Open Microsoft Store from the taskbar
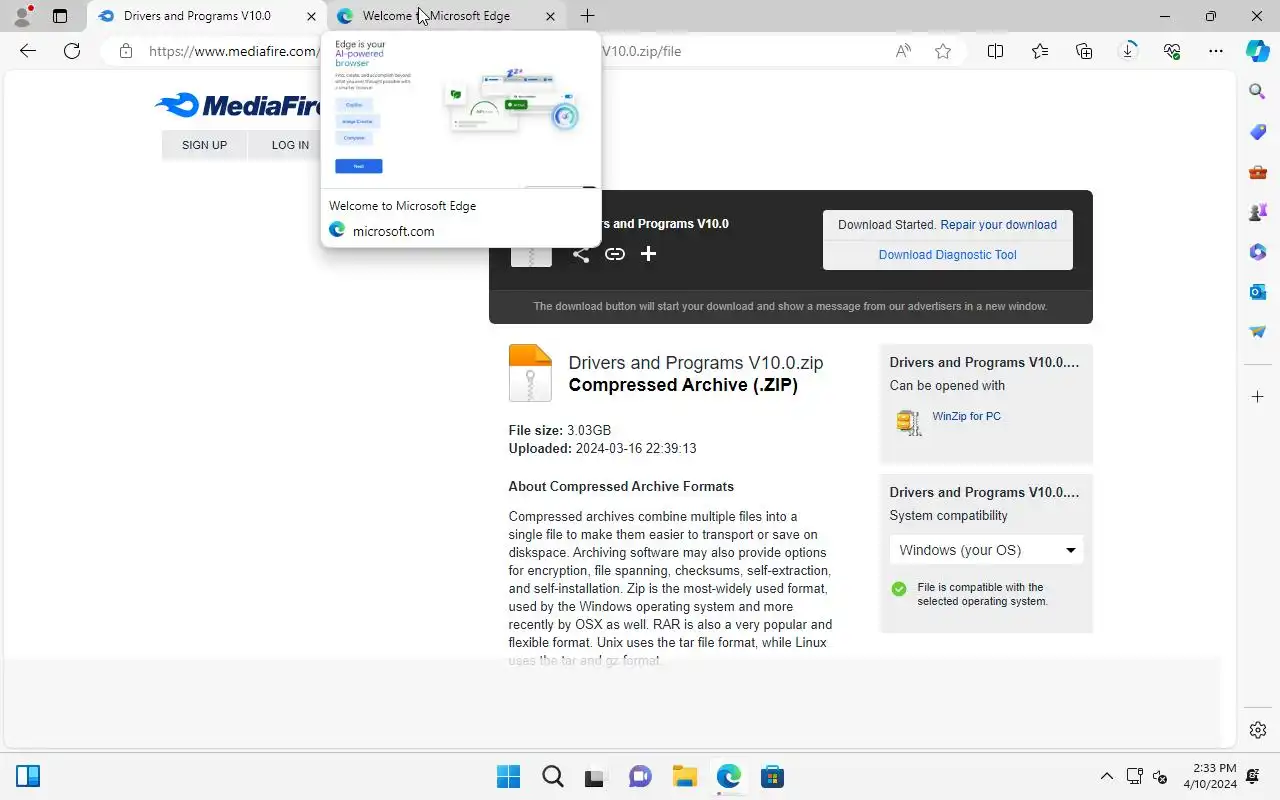Image resolution: width=1280 pixels, height=800 pixels. pyautogui.click(x=772, y=777)
